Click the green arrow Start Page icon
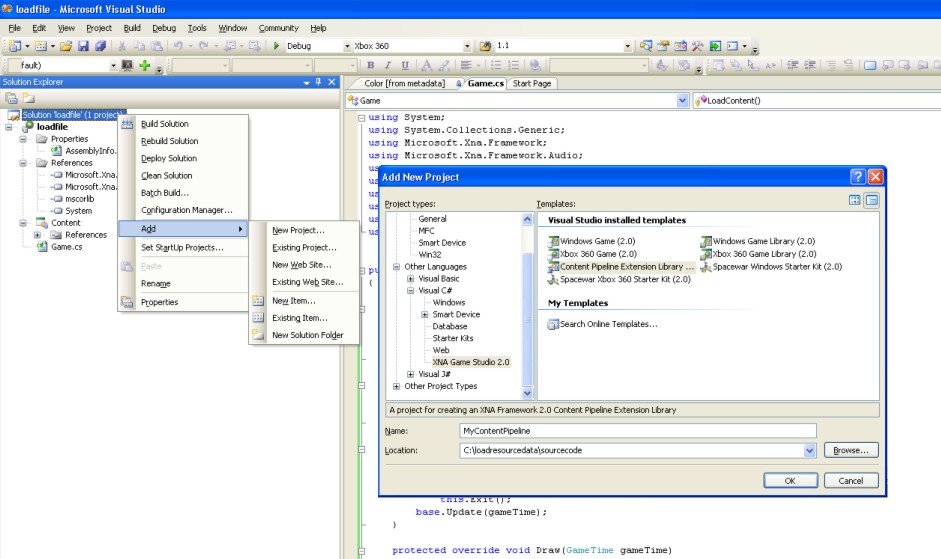941x559 pixels. pos(715,46)
